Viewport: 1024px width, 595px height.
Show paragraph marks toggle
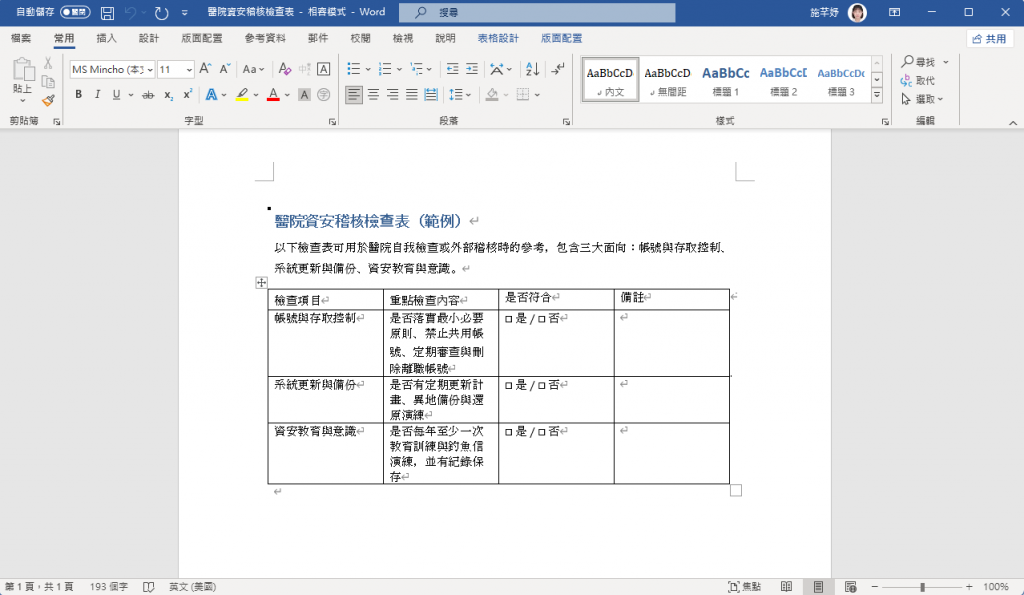coord(558,69)
